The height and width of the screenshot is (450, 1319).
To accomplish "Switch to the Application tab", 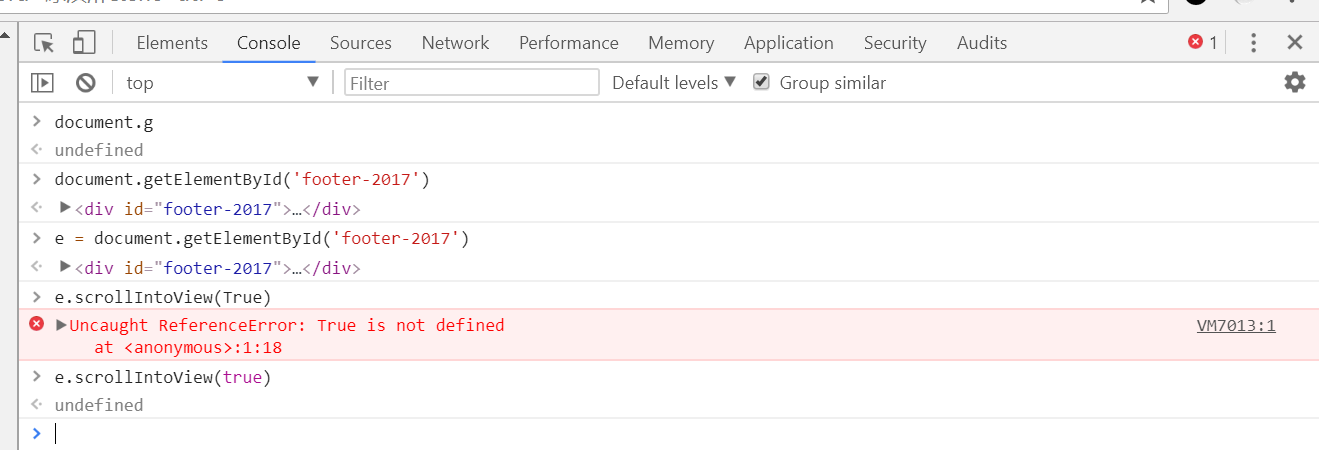I will coord(788,43).
